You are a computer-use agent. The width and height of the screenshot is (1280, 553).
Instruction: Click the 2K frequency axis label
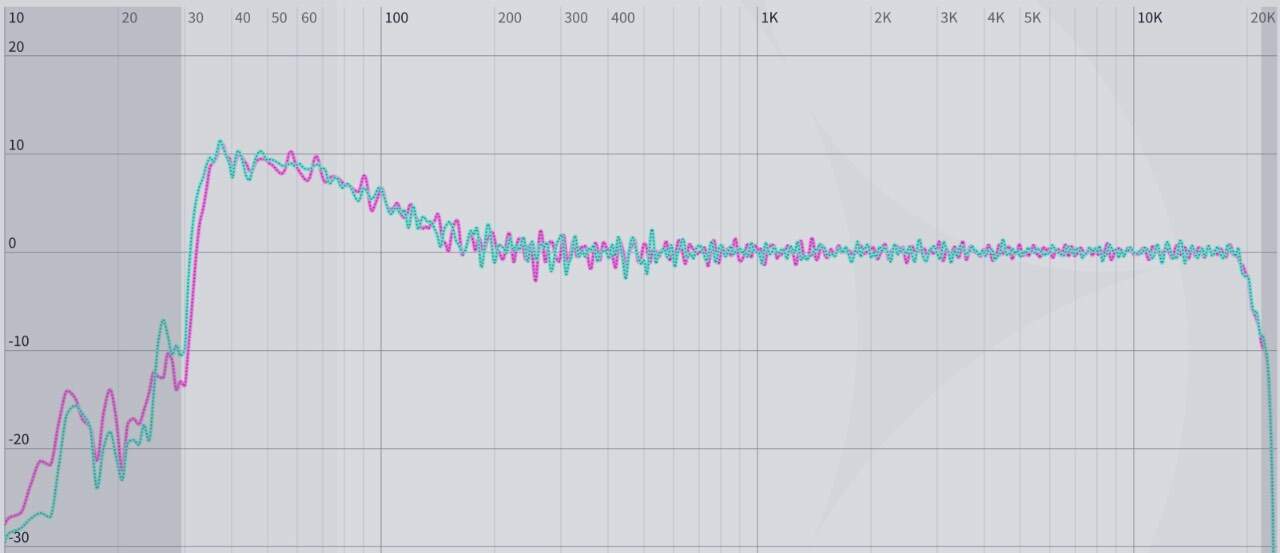(x=882, y=18)
